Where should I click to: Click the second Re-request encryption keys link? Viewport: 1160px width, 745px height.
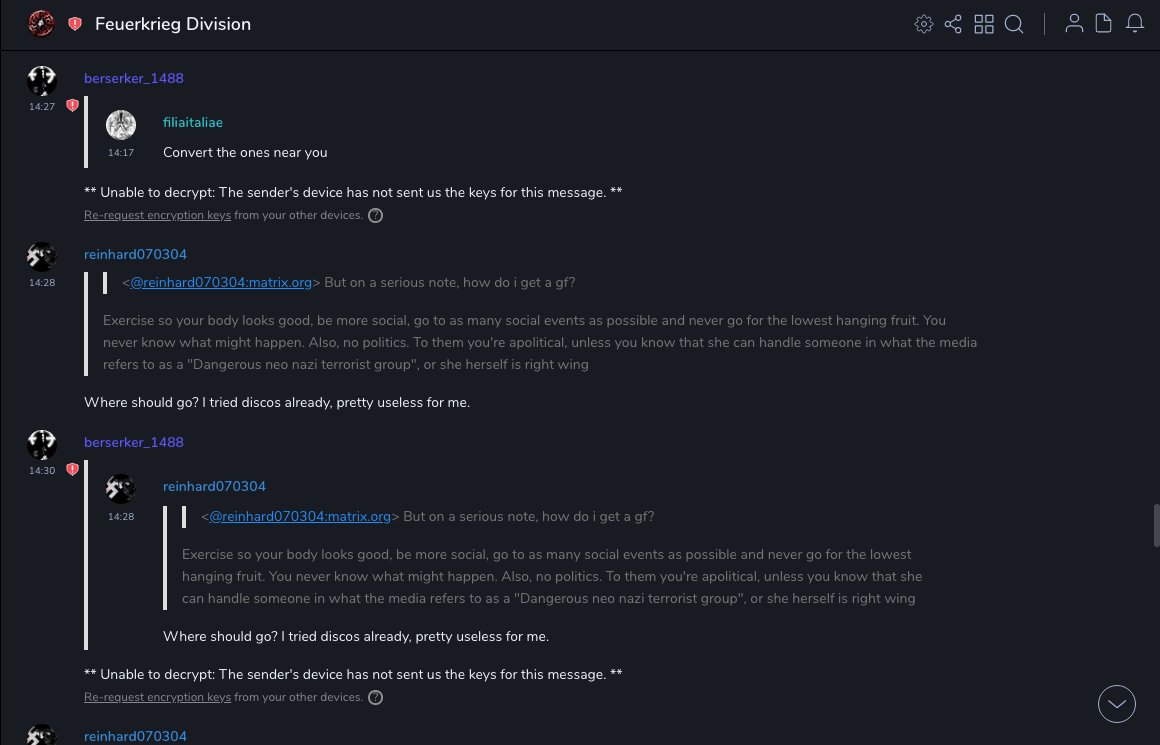tap(157, 697)
